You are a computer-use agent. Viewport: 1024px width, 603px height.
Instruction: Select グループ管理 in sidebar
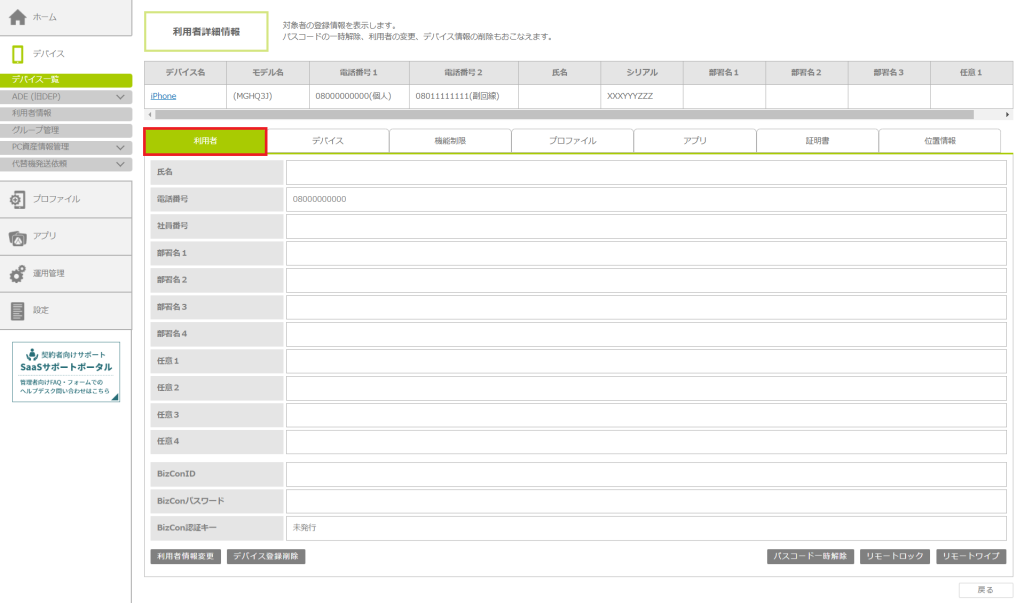(36, 130)
